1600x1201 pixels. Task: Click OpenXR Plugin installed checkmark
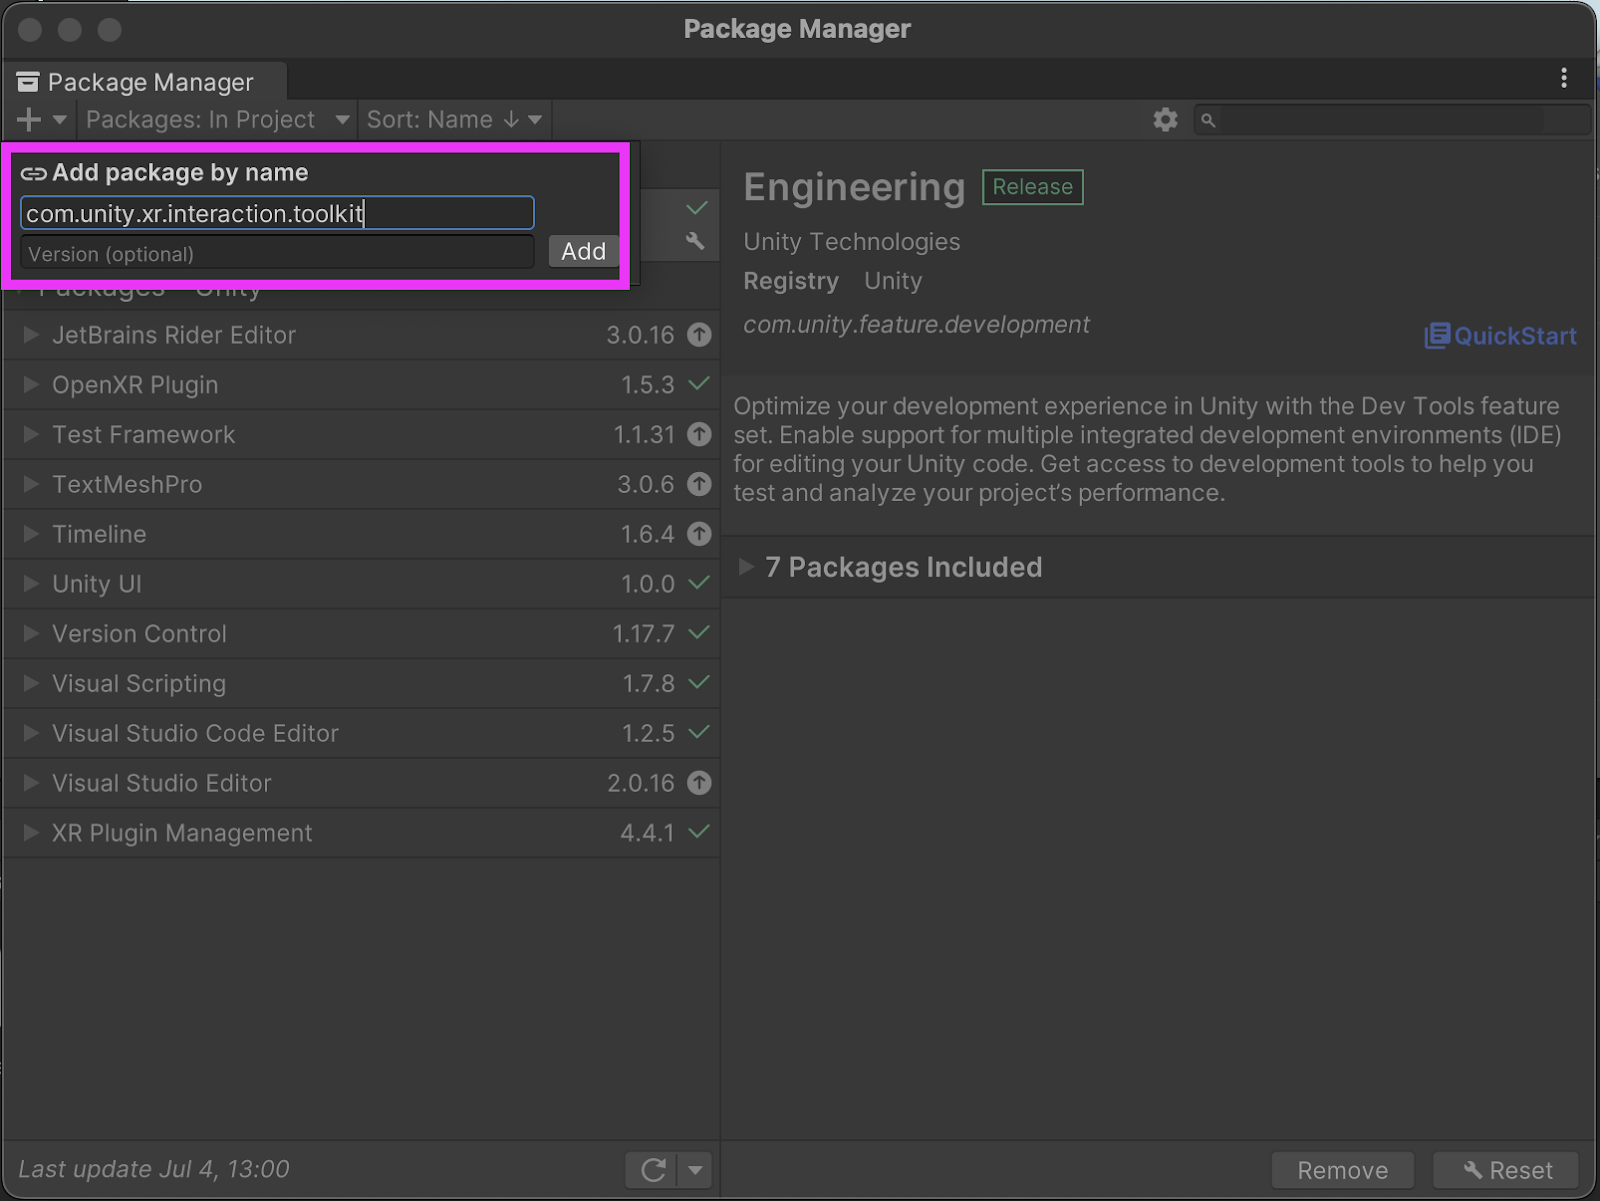[x=699, y=384]
